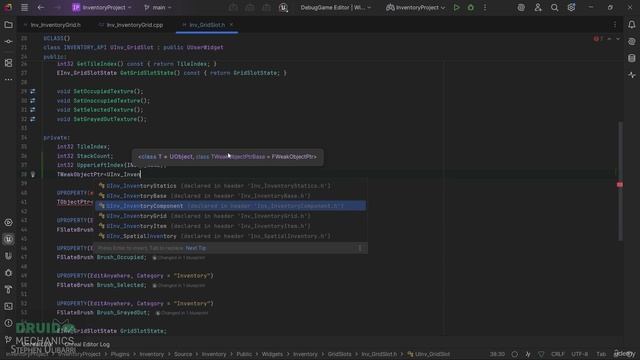This screenshot has width=640, height=360.
Task: Open the InventoryProject project dropdown
Action: [102, 7]
